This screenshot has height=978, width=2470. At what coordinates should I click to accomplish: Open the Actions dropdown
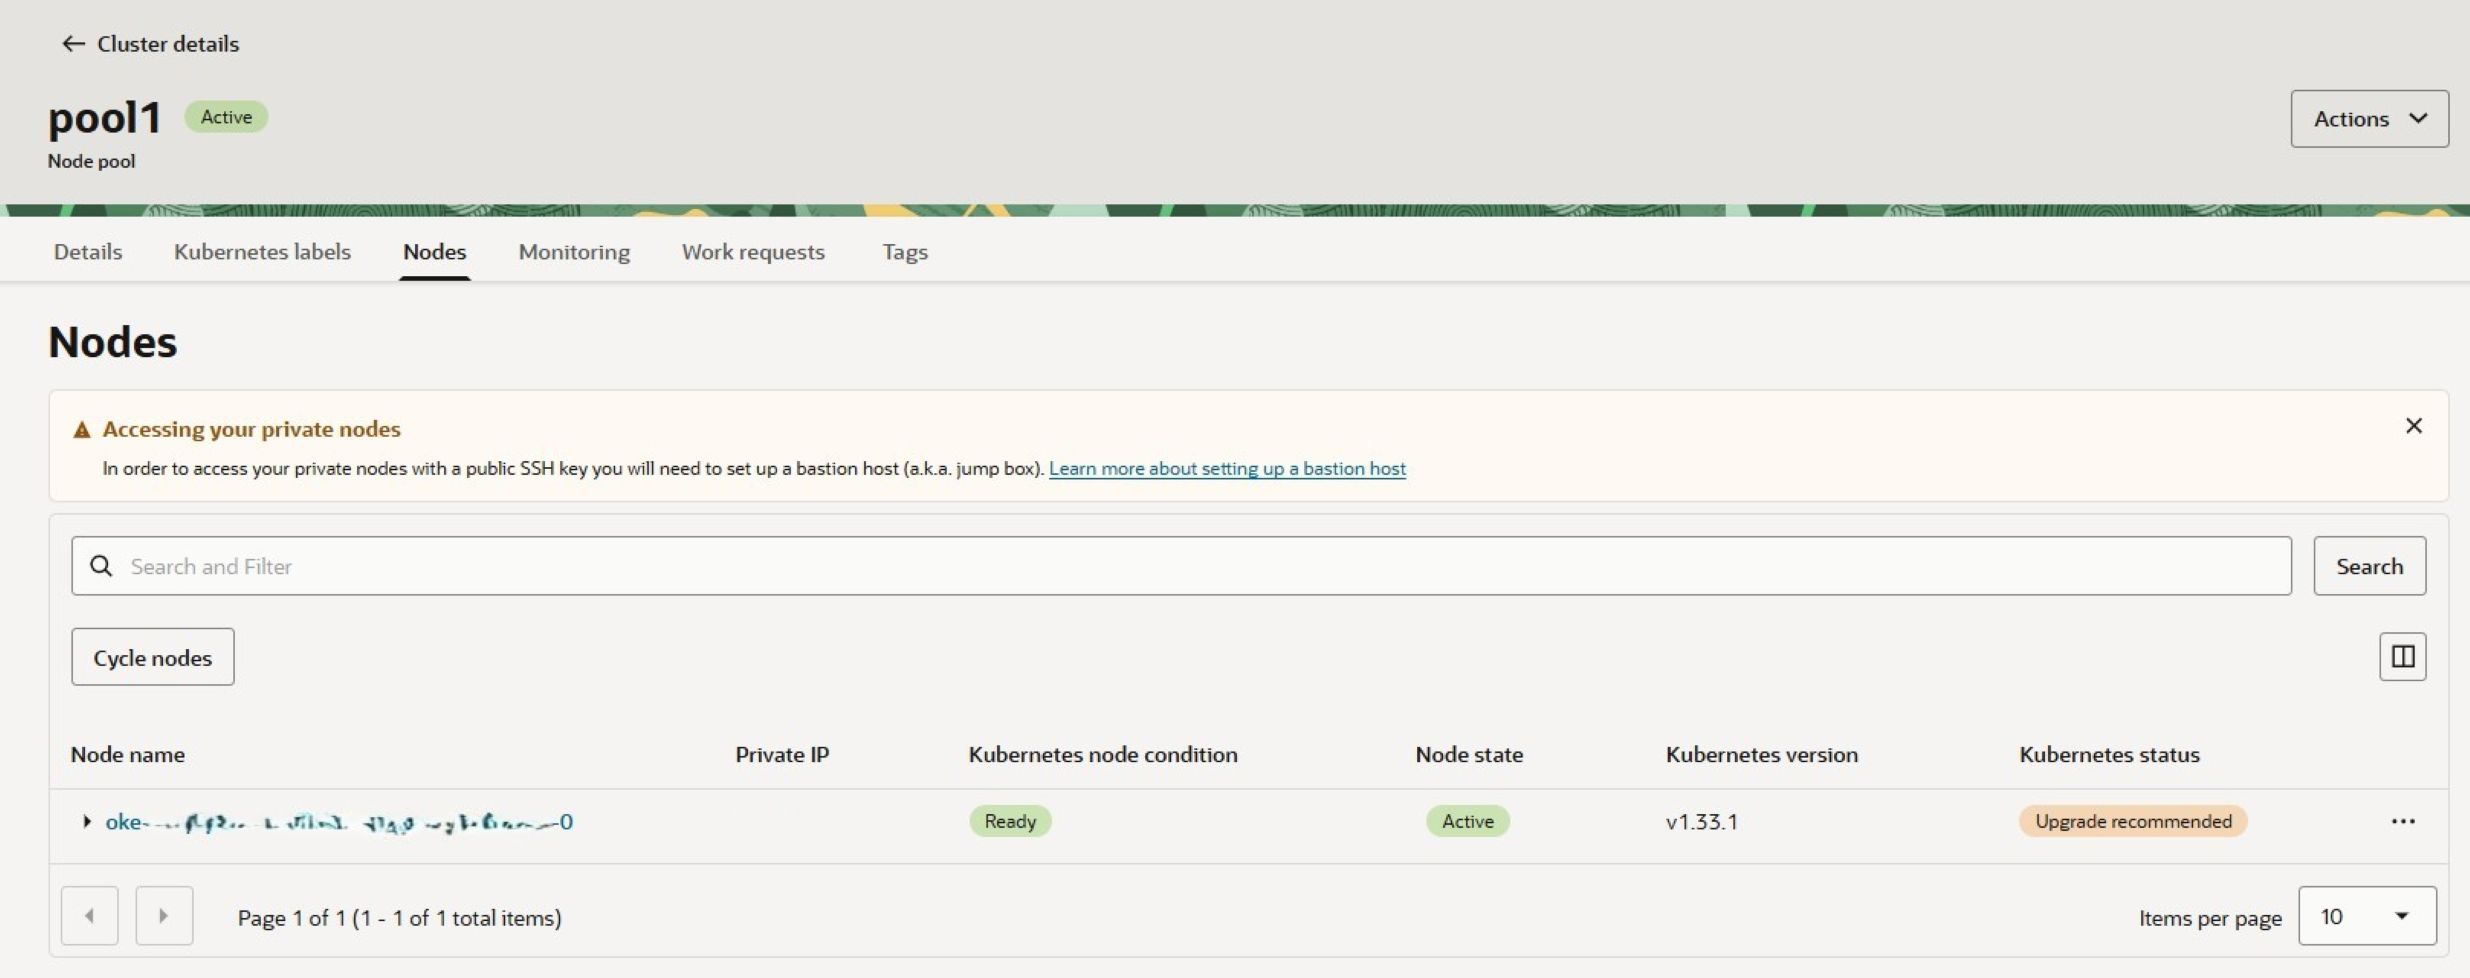(2368, 118)
